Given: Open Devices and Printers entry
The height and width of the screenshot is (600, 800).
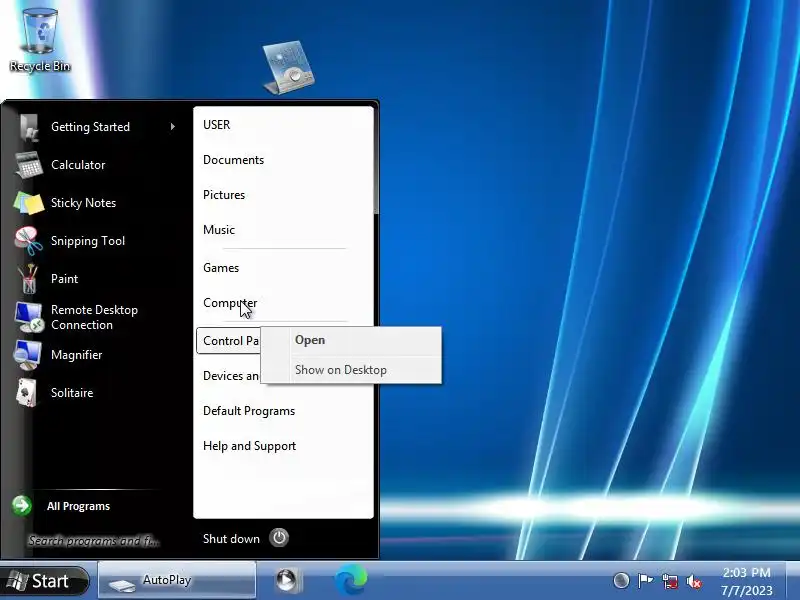Looking at the screenshot, I should [231, 376].
